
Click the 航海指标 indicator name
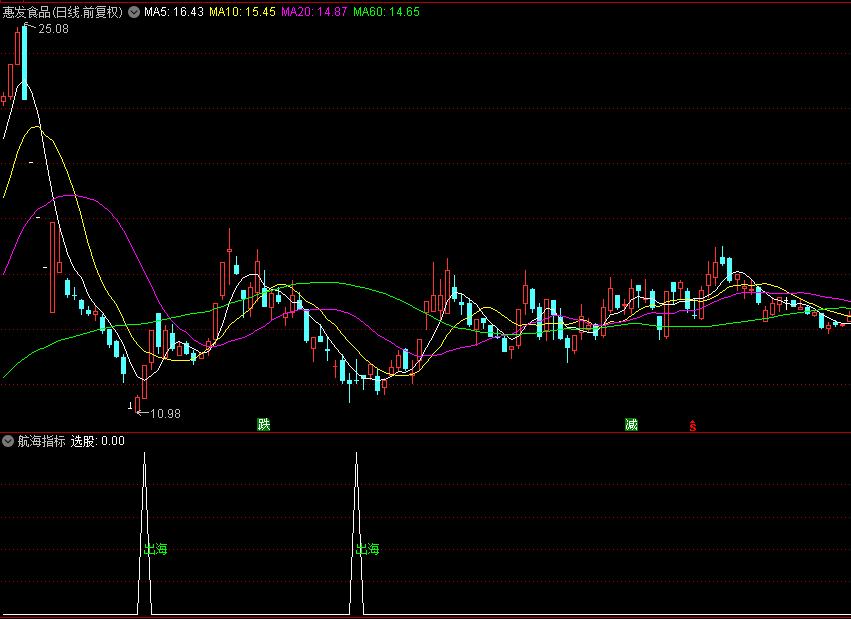[41, 441]
